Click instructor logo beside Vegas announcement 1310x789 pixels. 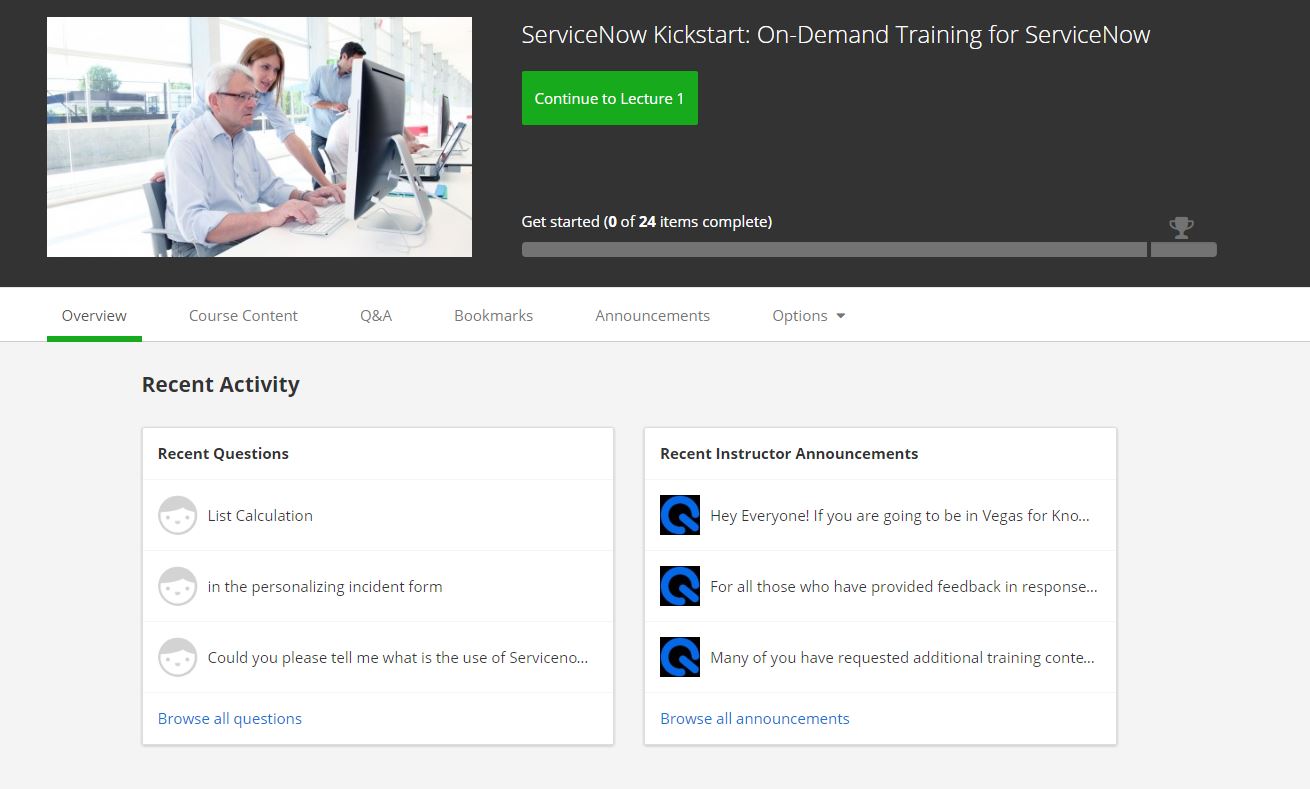(680, 515)
